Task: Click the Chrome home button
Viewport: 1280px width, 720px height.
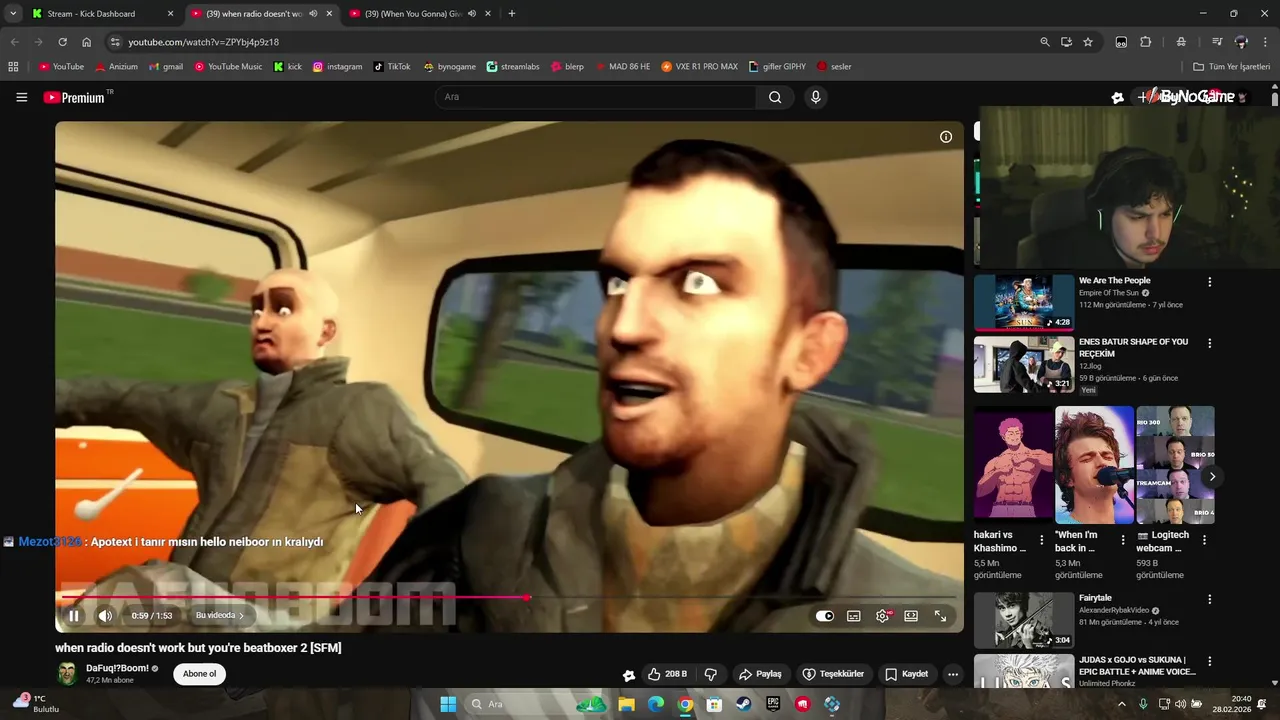Action: pos(87,42)
